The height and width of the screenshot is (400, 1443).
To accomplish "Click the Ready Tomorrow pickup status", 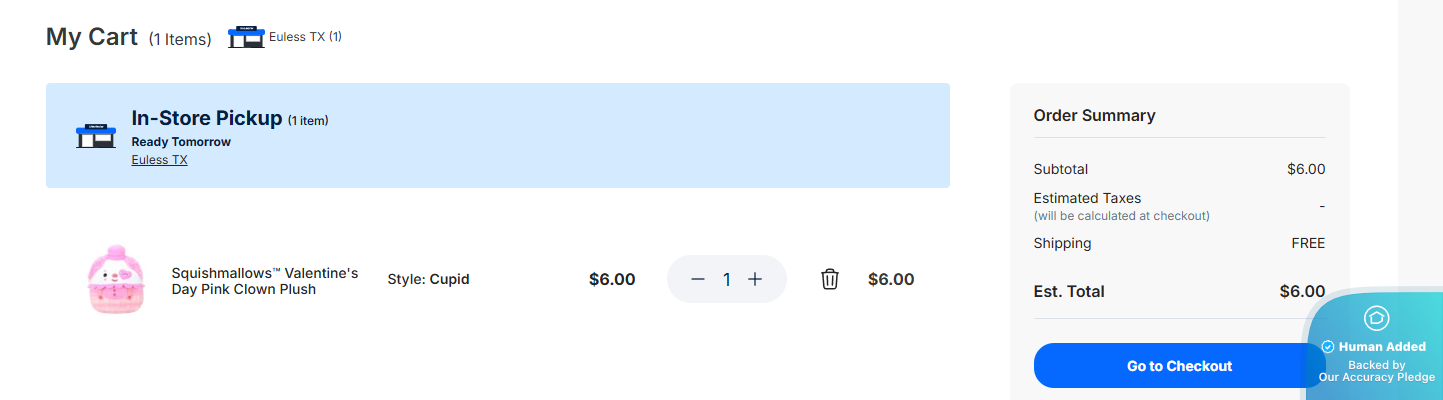I will [181, 142].
